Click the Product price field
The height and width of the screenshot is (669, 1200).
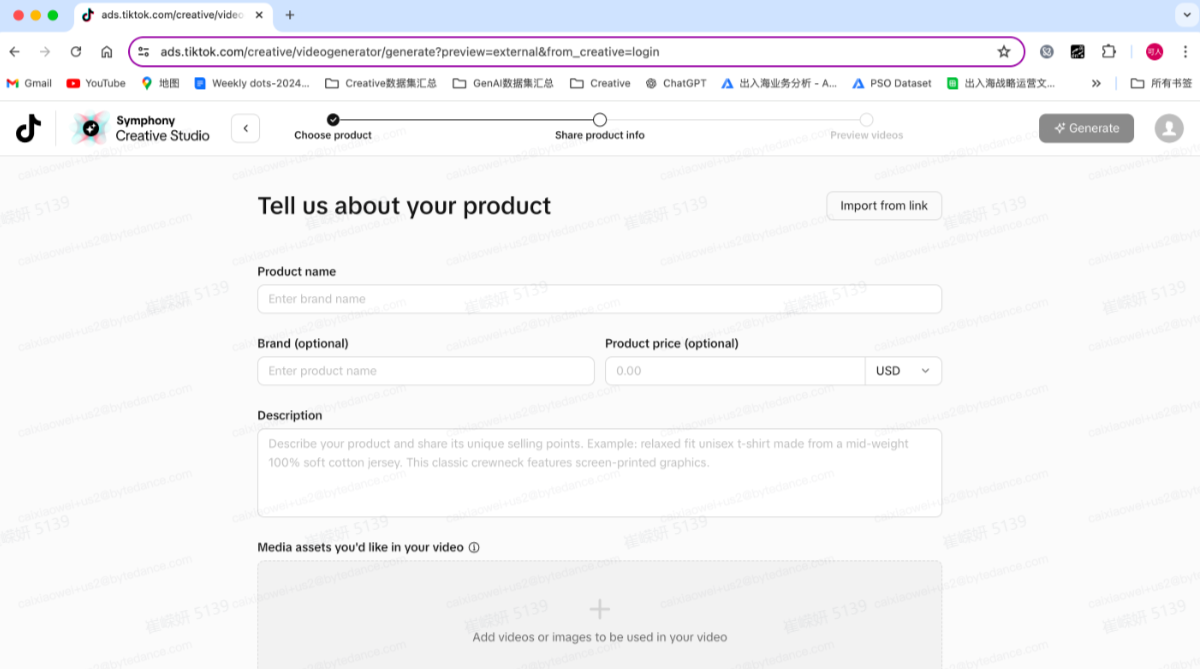(735, 371)
